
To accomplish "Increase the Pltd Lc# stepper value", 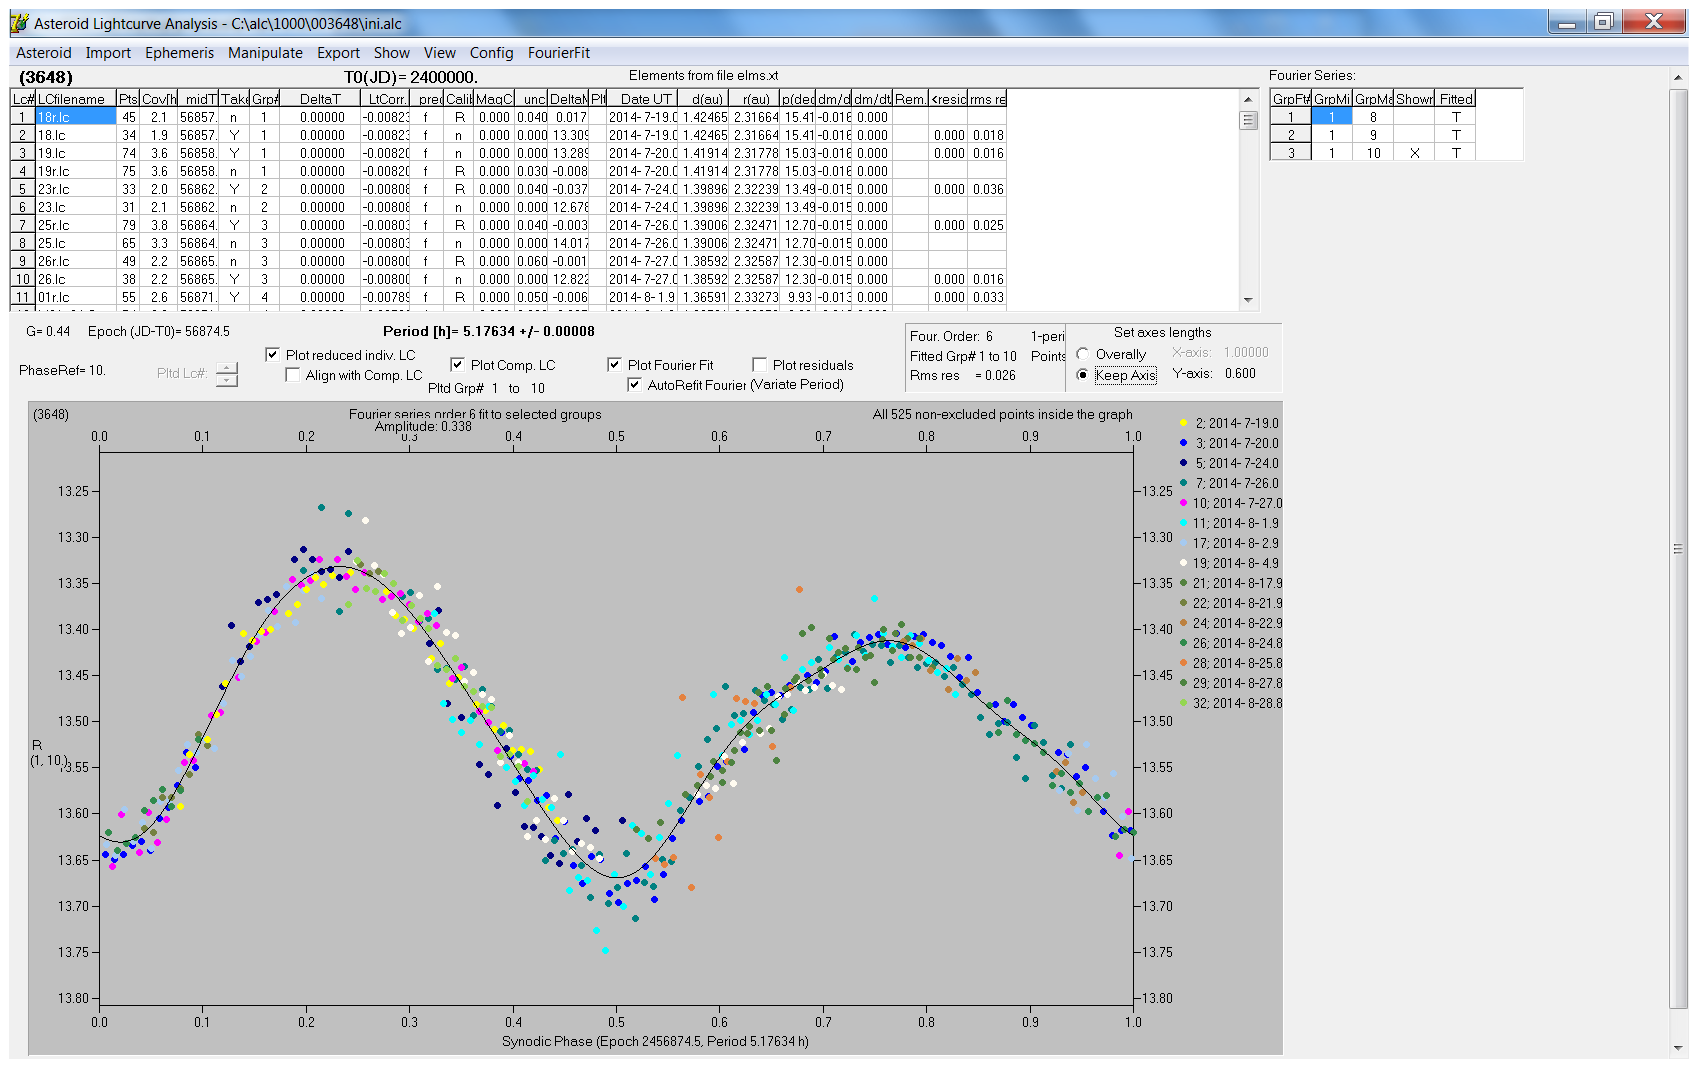I will (227, 367).
